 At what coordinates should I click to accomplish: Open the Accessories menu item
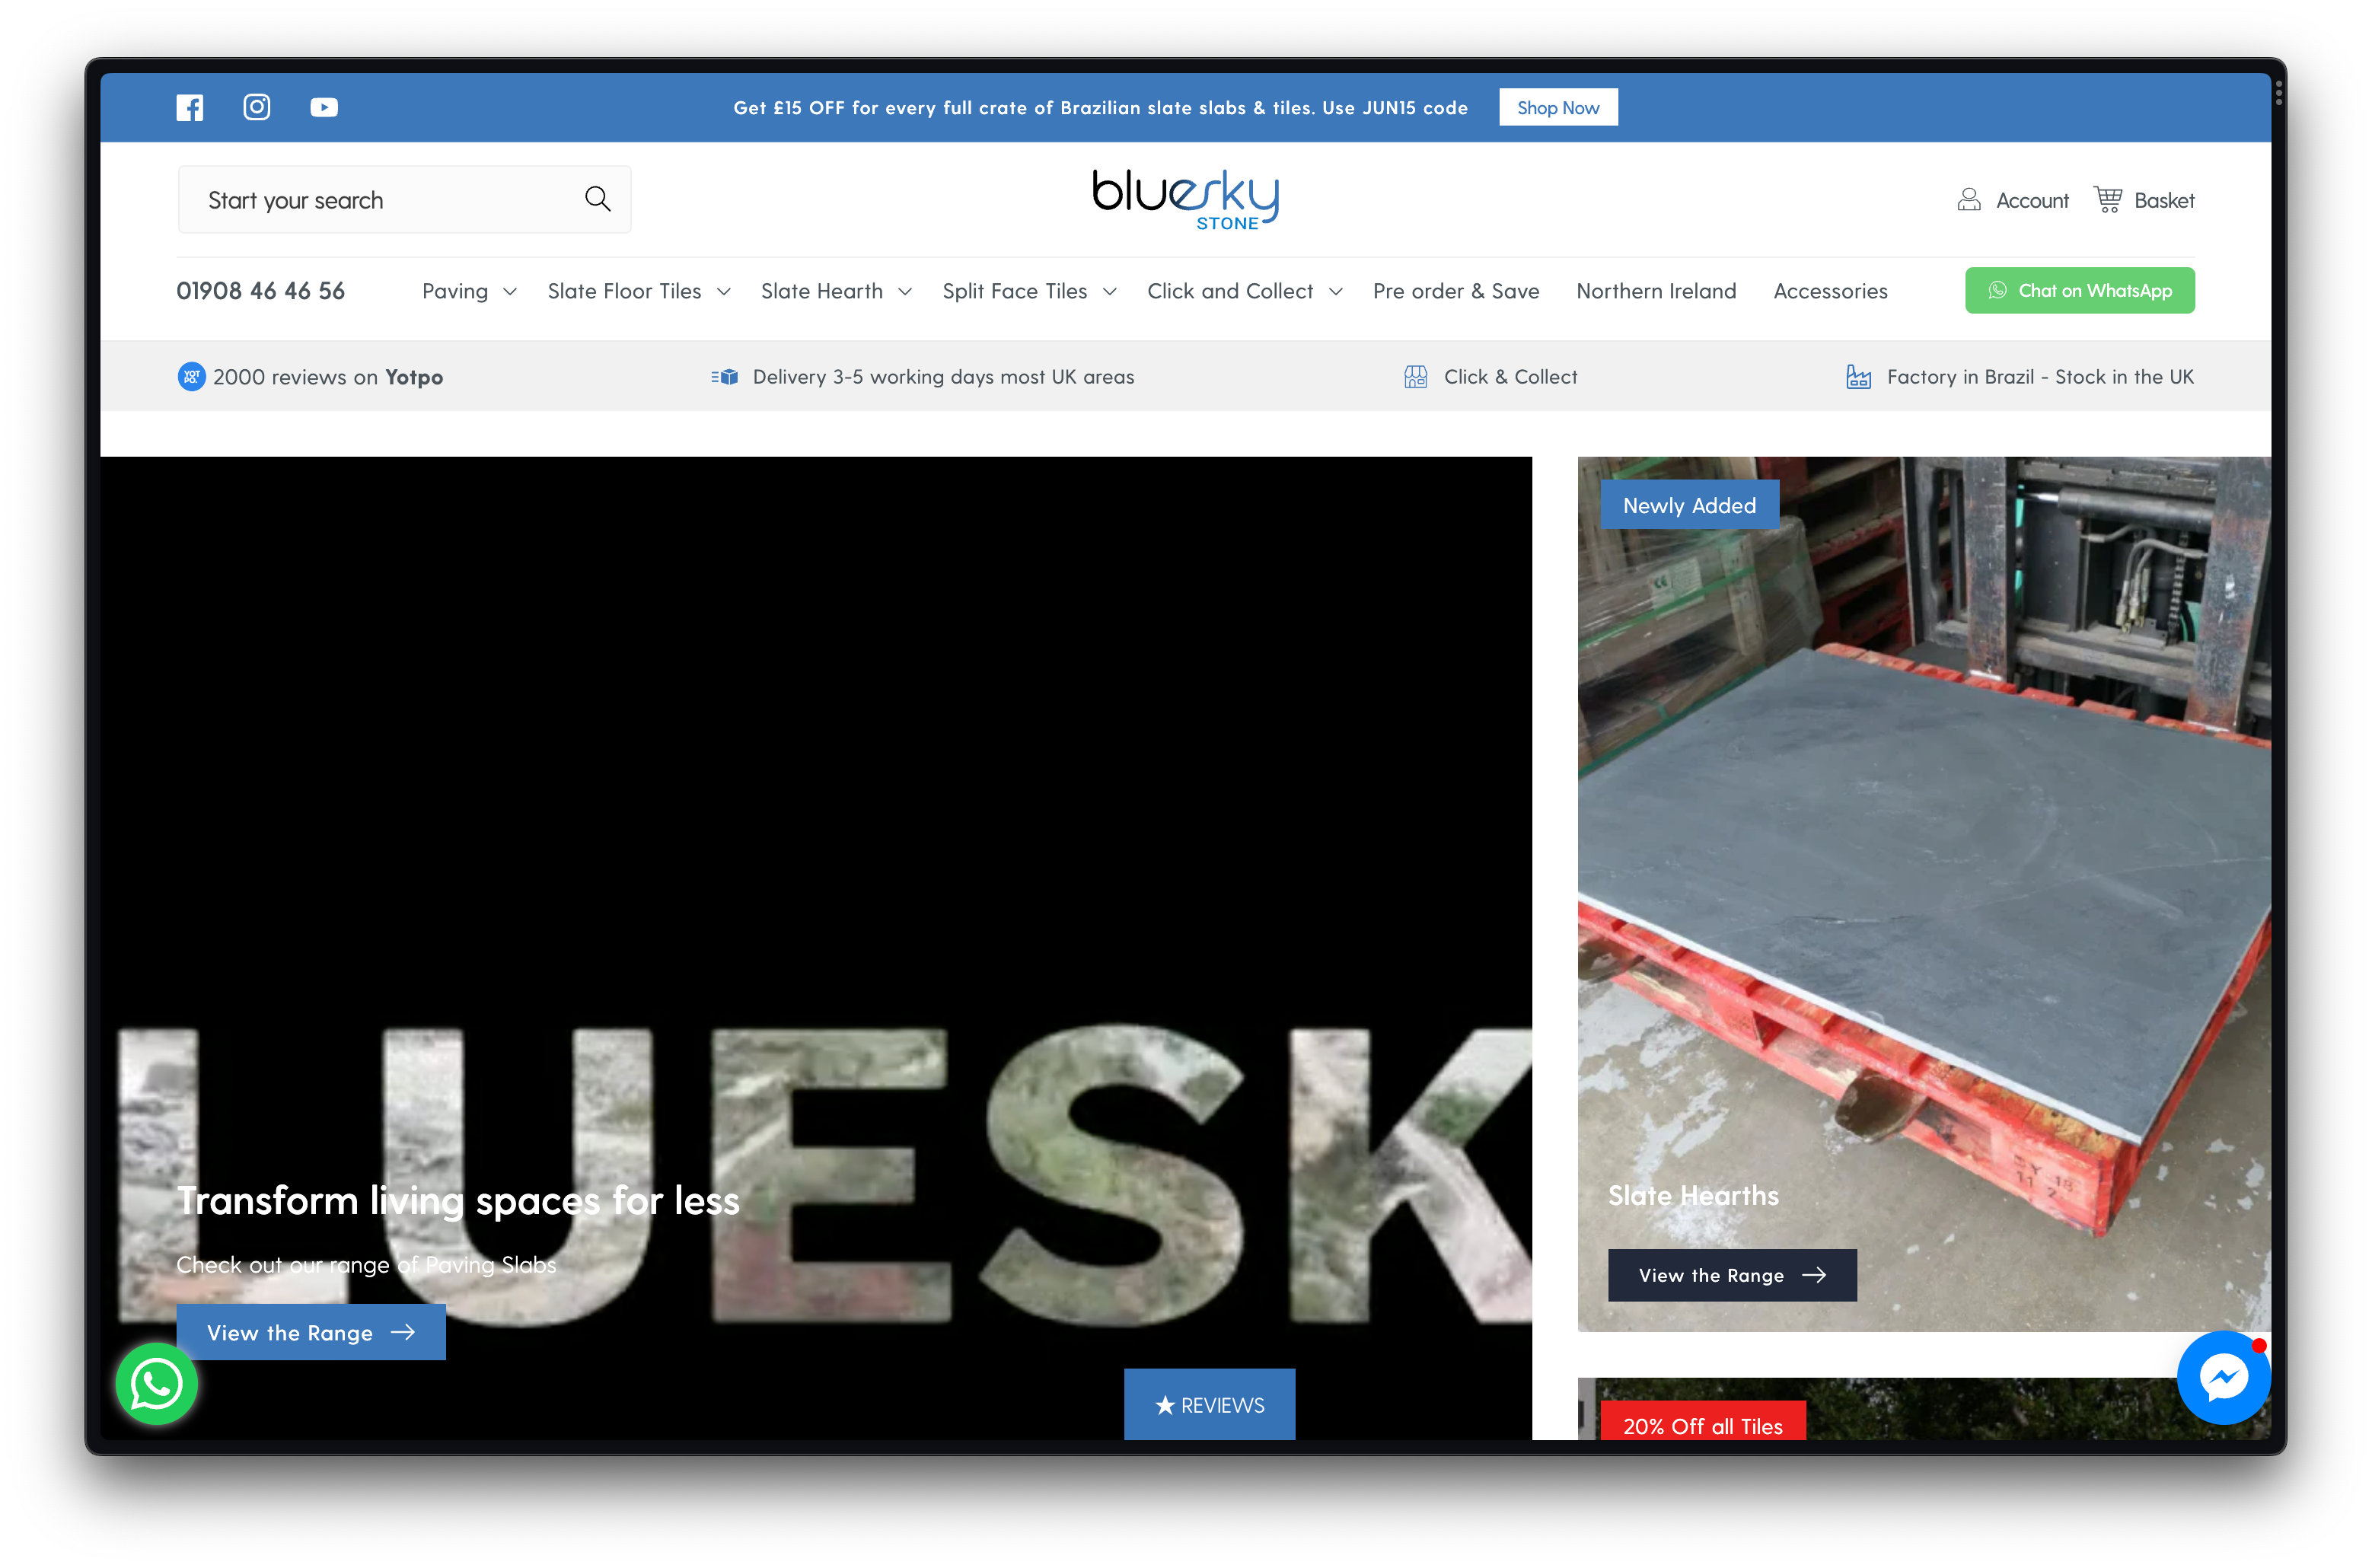pos(1830,291)
